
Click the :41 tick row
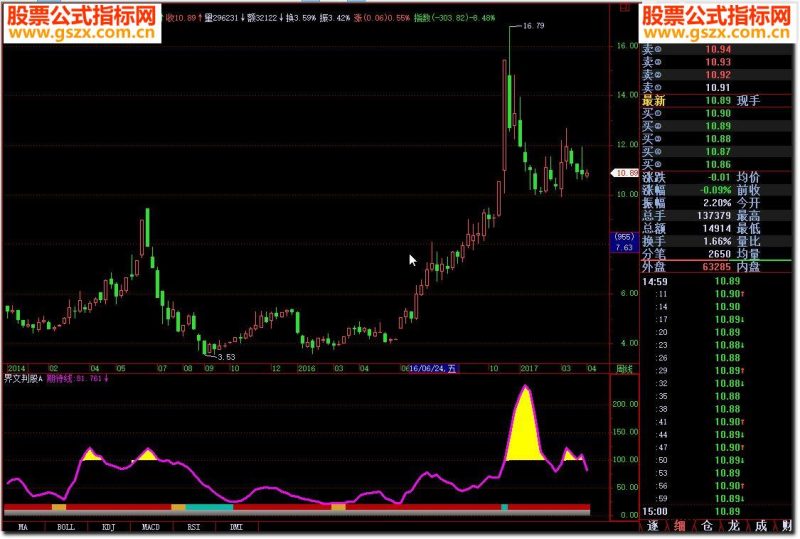coord(717,422)
